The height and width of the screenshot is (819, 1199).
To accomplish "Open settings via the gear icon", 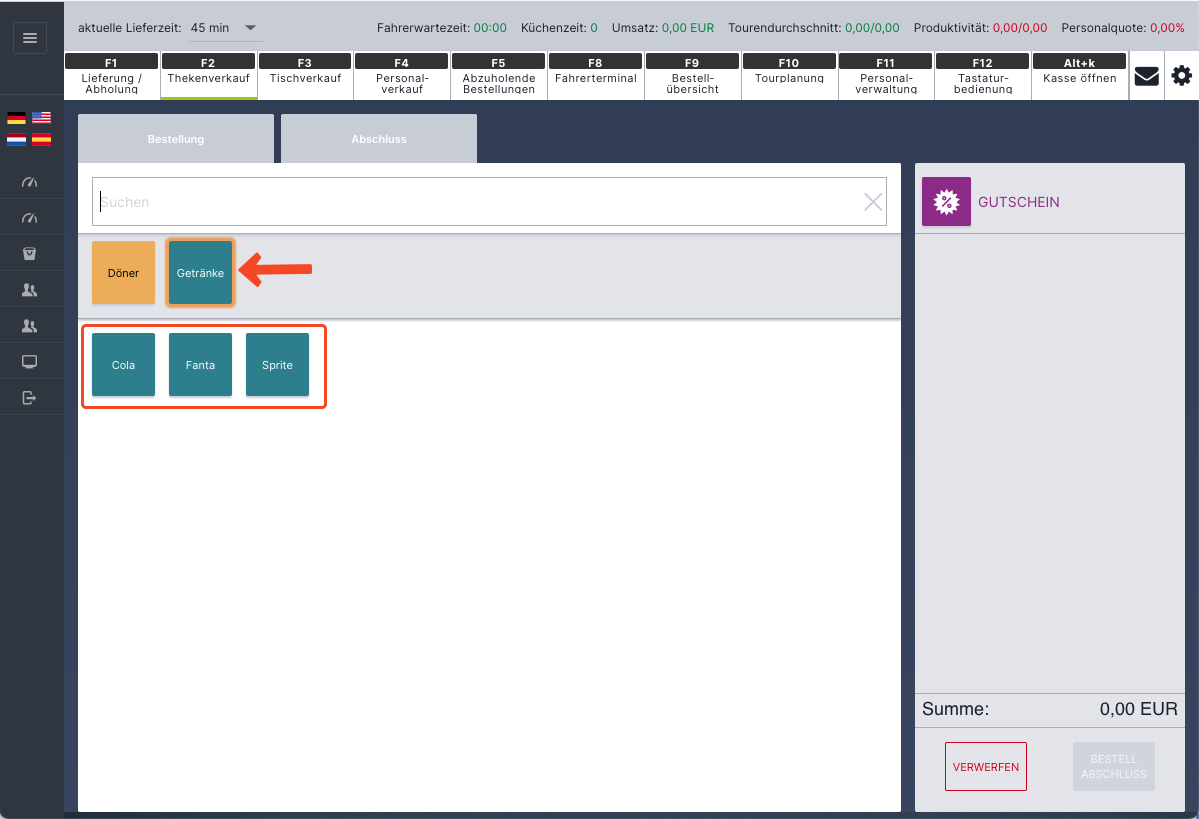I will click(1181, 76).
